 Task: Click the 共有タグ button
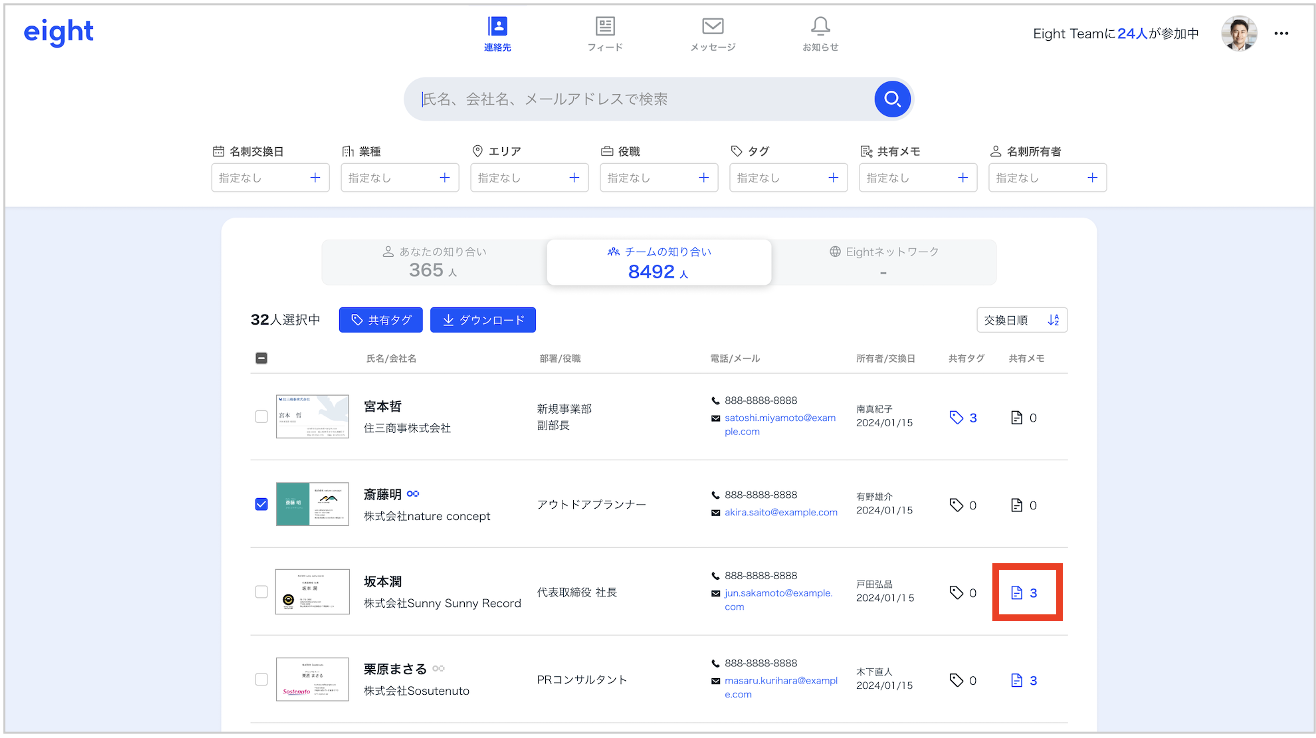[381, 320]
